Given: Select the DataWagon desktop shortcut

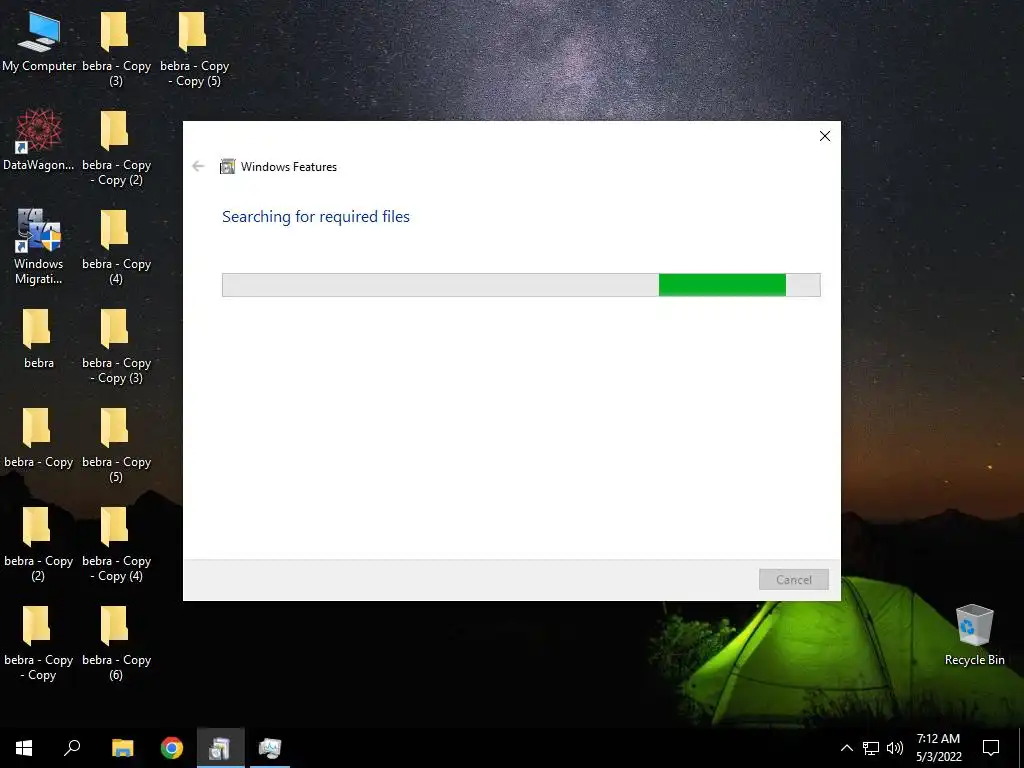Looking at the screenshot, I should [x=39, y=140].
